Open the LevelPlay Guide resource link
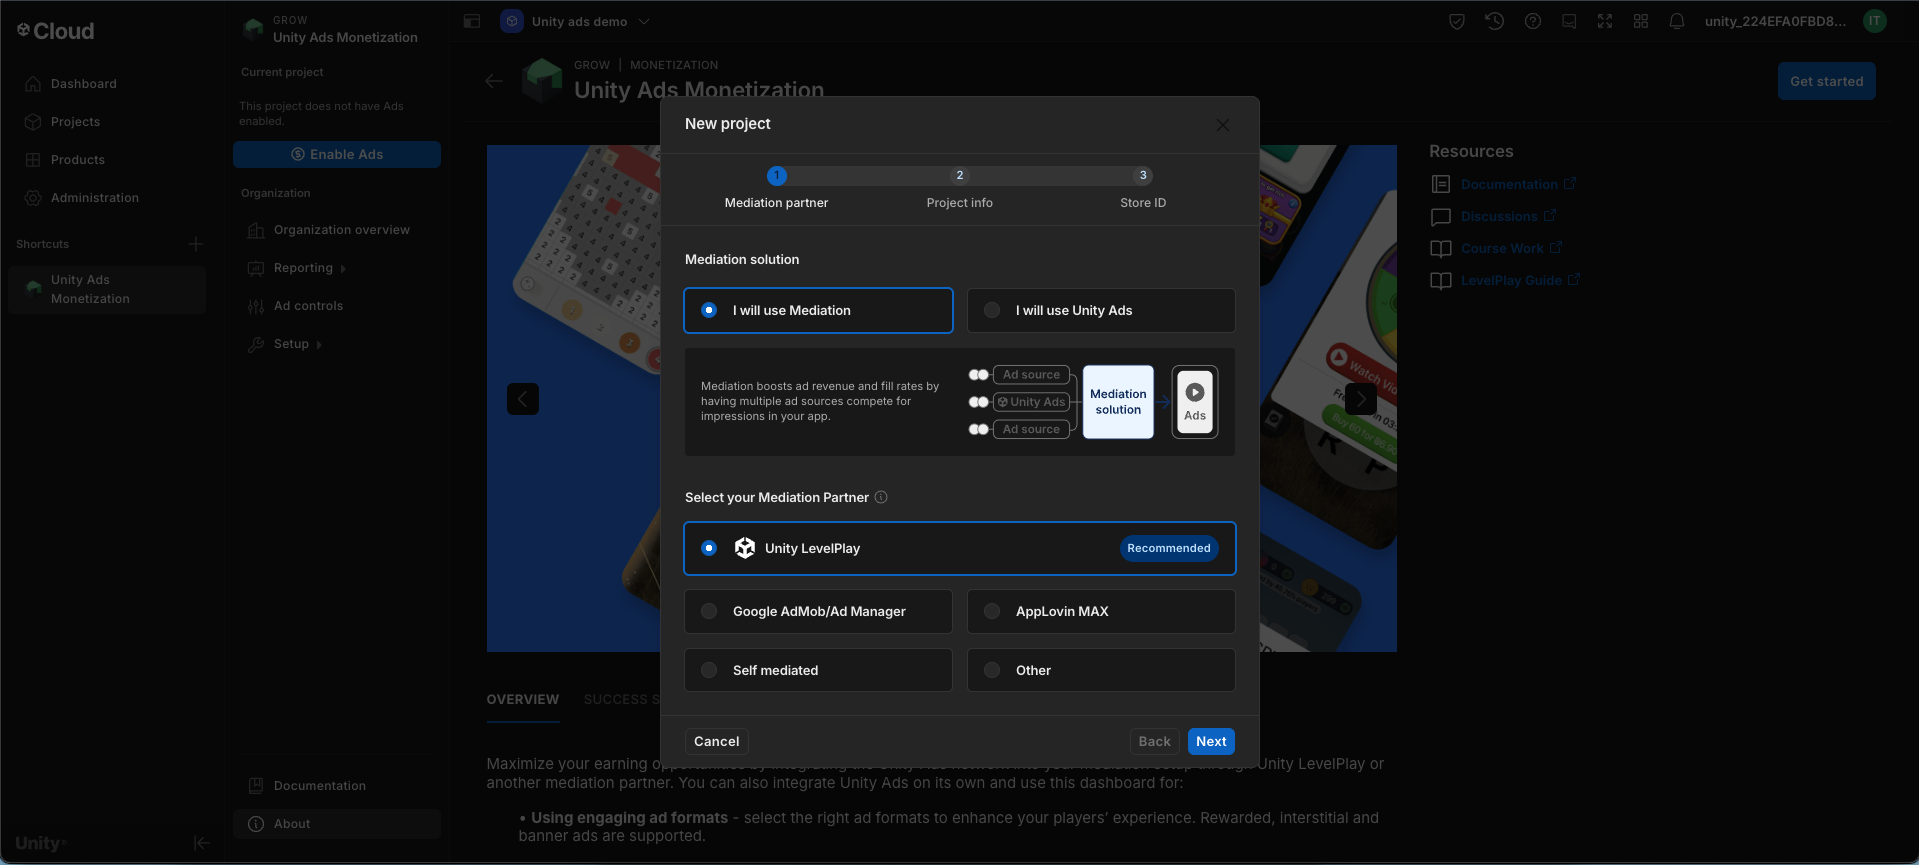1919x865 pixels. 1520,280
